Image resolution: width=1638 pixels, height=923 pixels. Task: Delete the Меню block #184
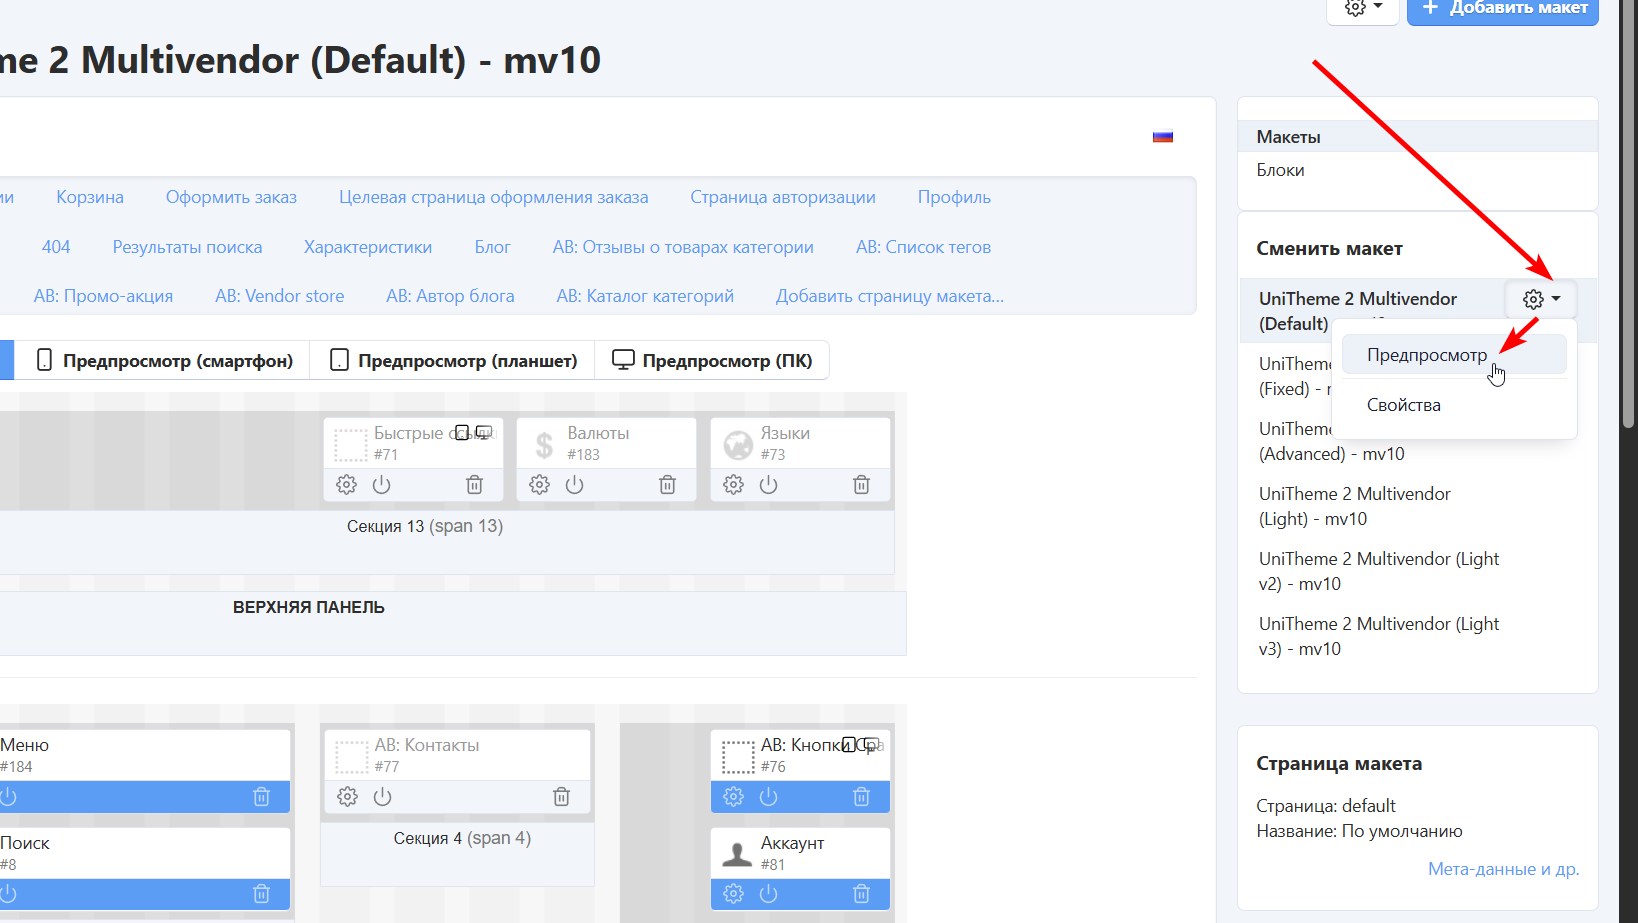tap(261, 797)
